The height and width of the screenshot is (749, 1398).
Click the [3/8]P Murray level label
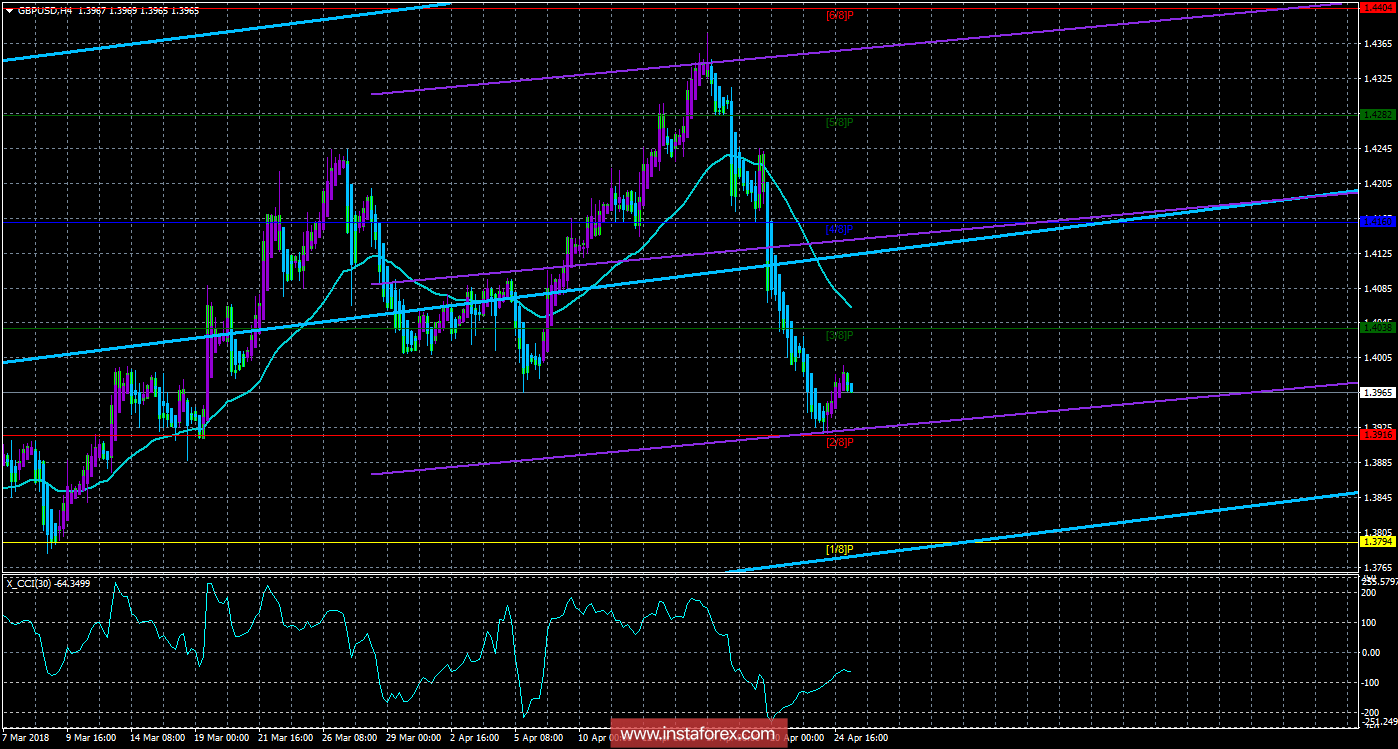839,336
